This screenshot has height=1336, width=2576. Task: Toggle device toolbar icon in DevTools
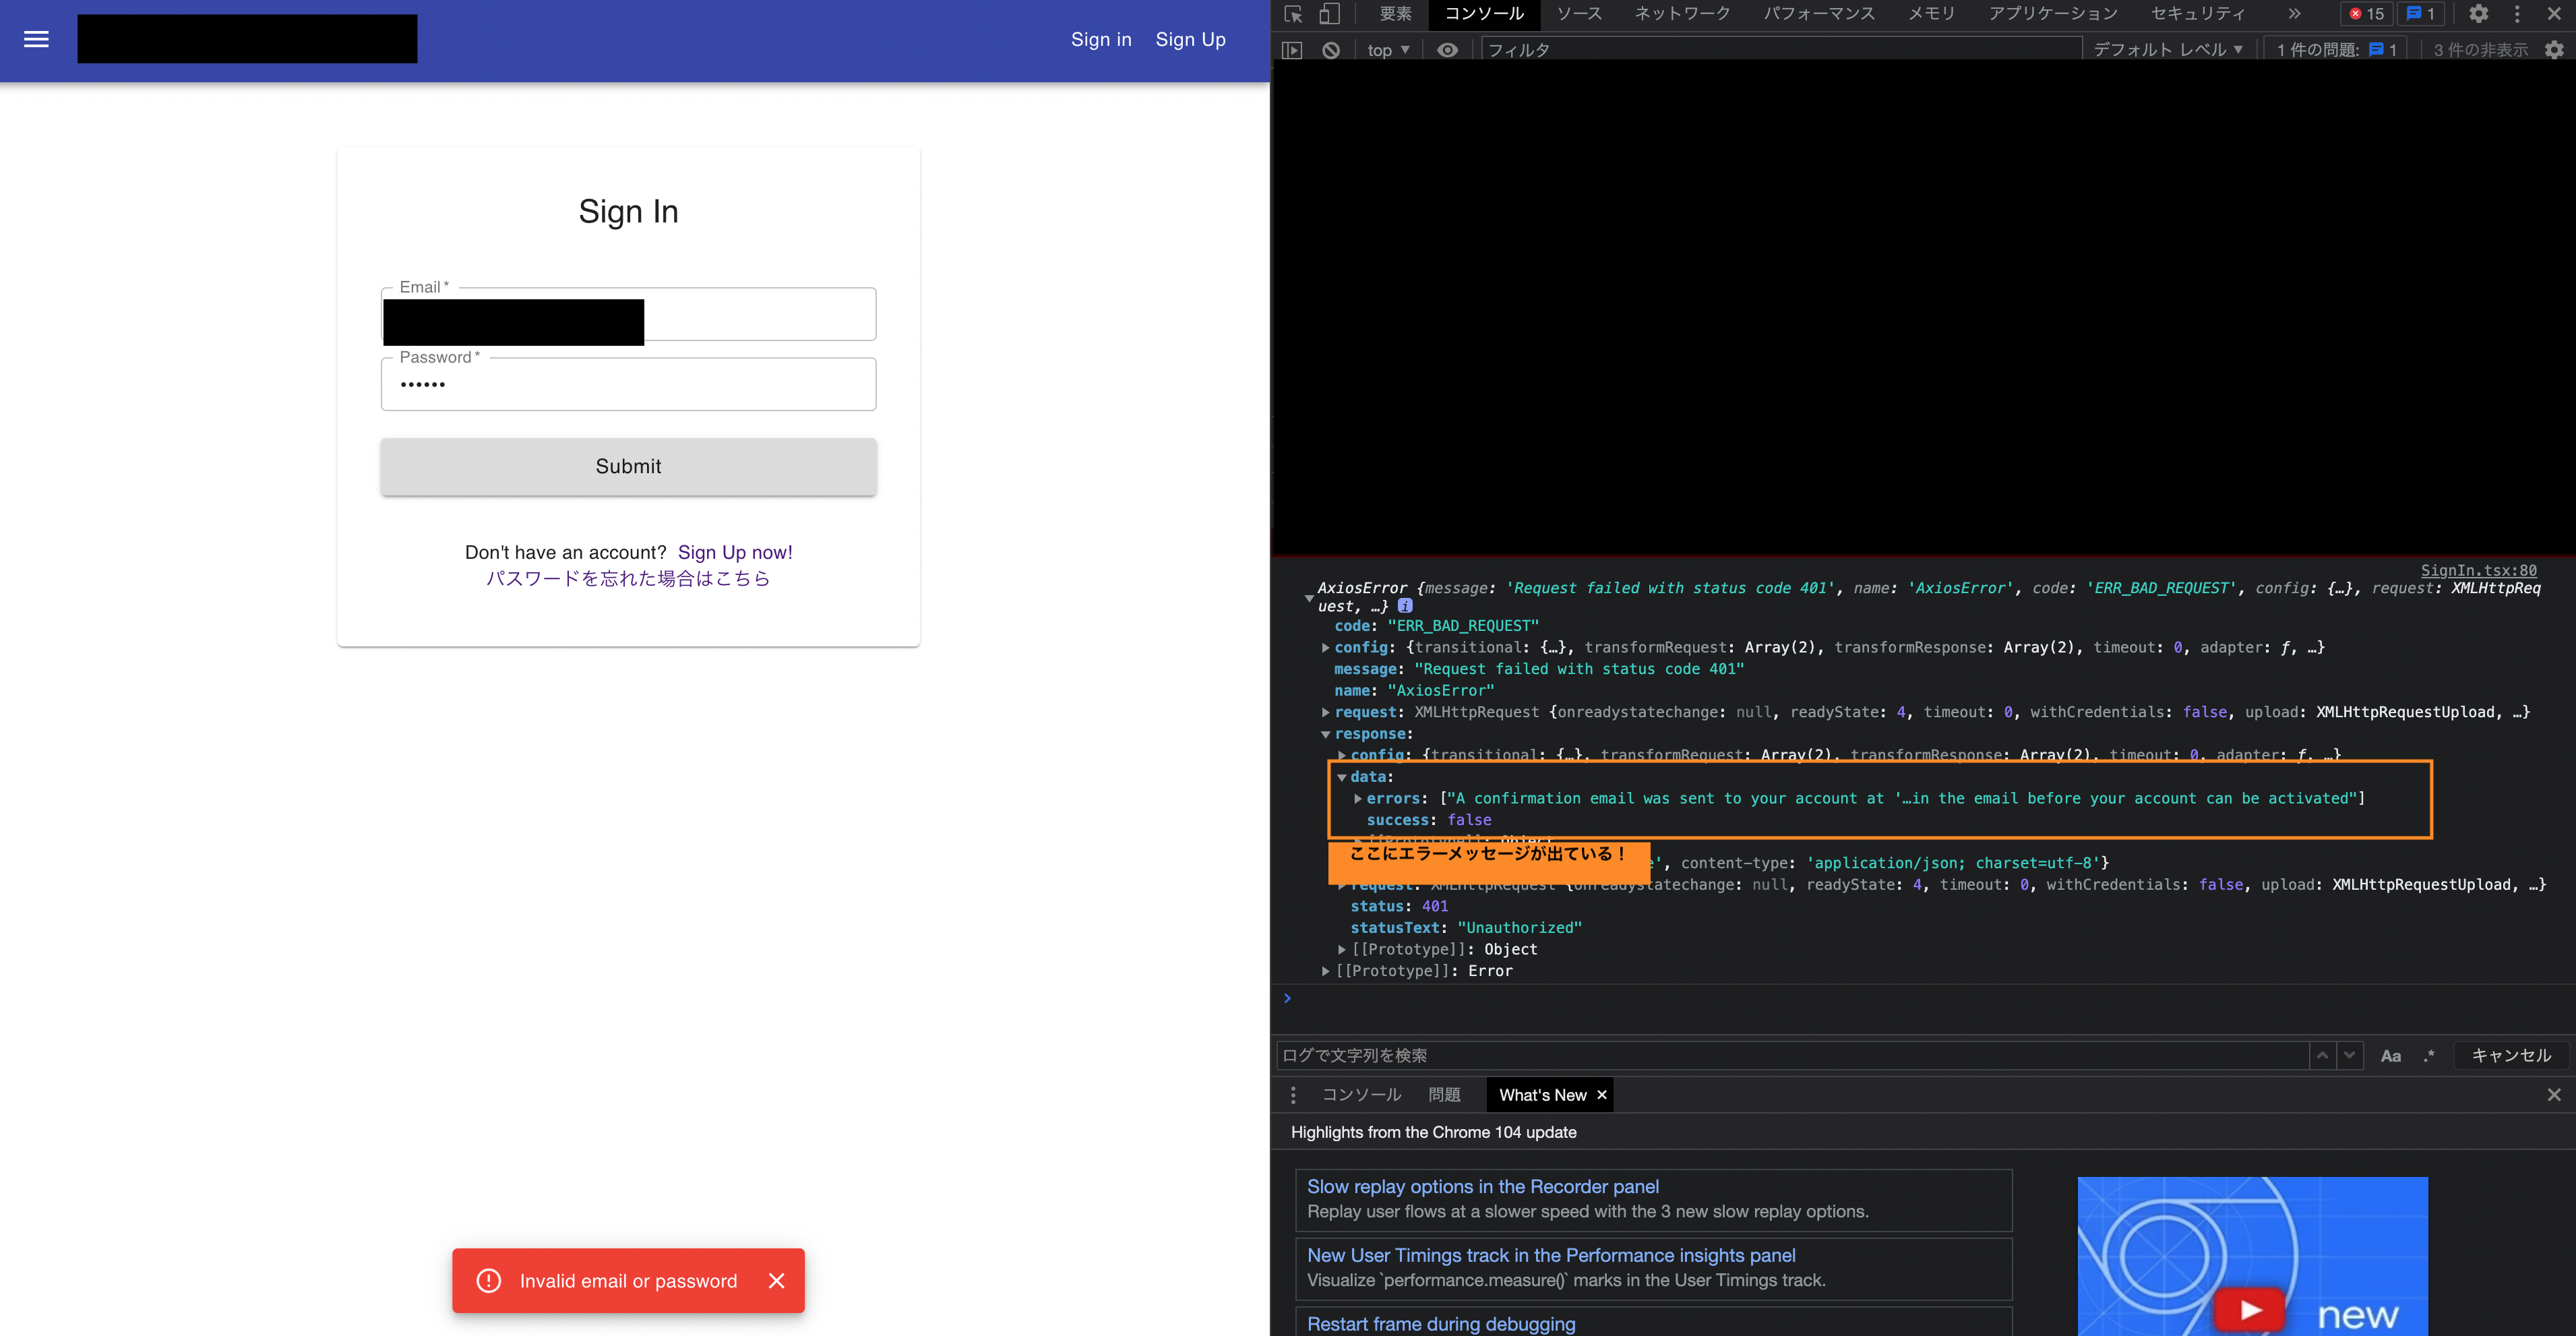click(1328, 14)
